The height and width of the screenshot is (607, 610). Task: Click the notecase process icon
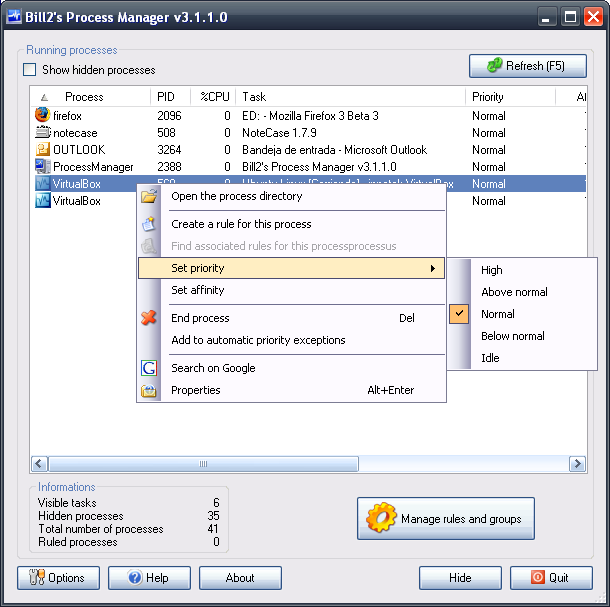[42, 132]
